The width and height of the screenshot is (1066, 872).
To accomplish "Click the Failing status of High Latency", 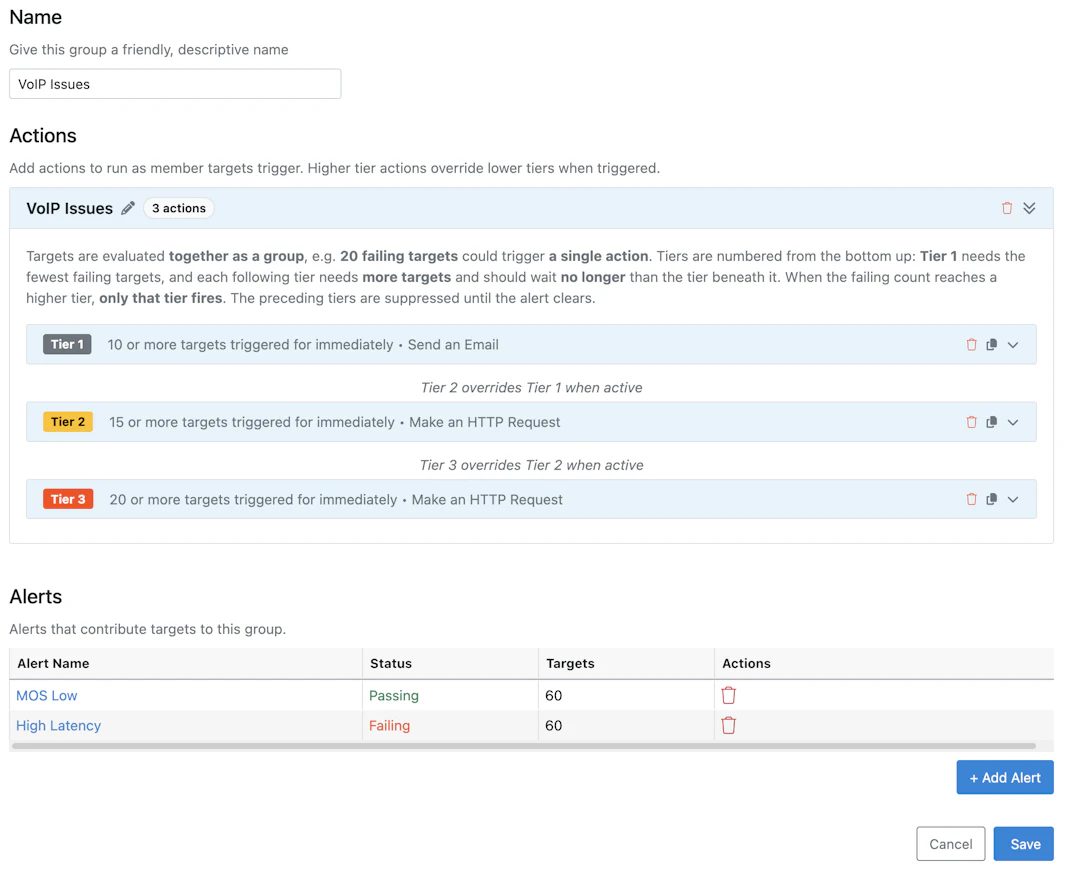I will tap(390, 725).
